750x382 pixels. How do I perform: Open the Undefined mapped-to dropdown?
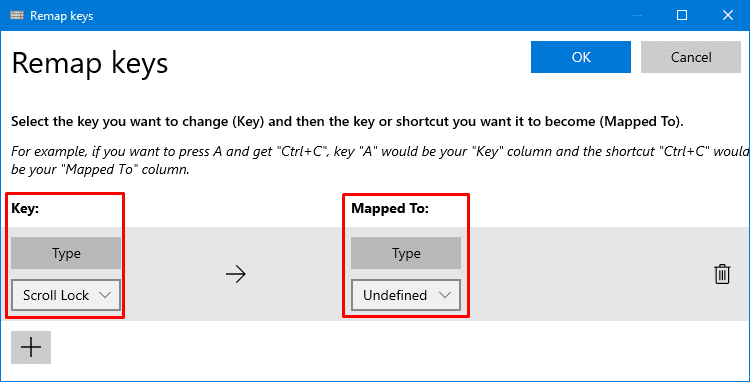(x=406, y=295)
